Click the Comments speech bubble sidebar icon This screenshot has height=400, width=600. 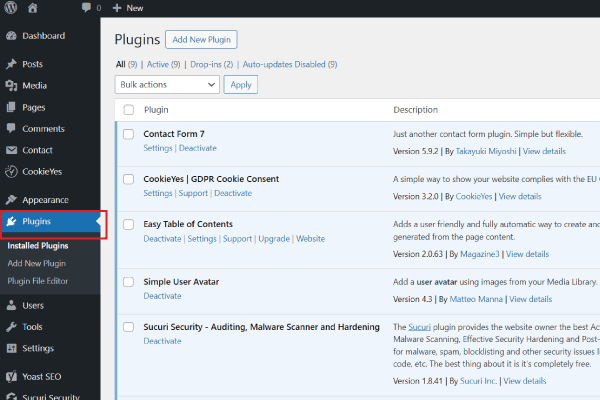(x=11, y=129)
